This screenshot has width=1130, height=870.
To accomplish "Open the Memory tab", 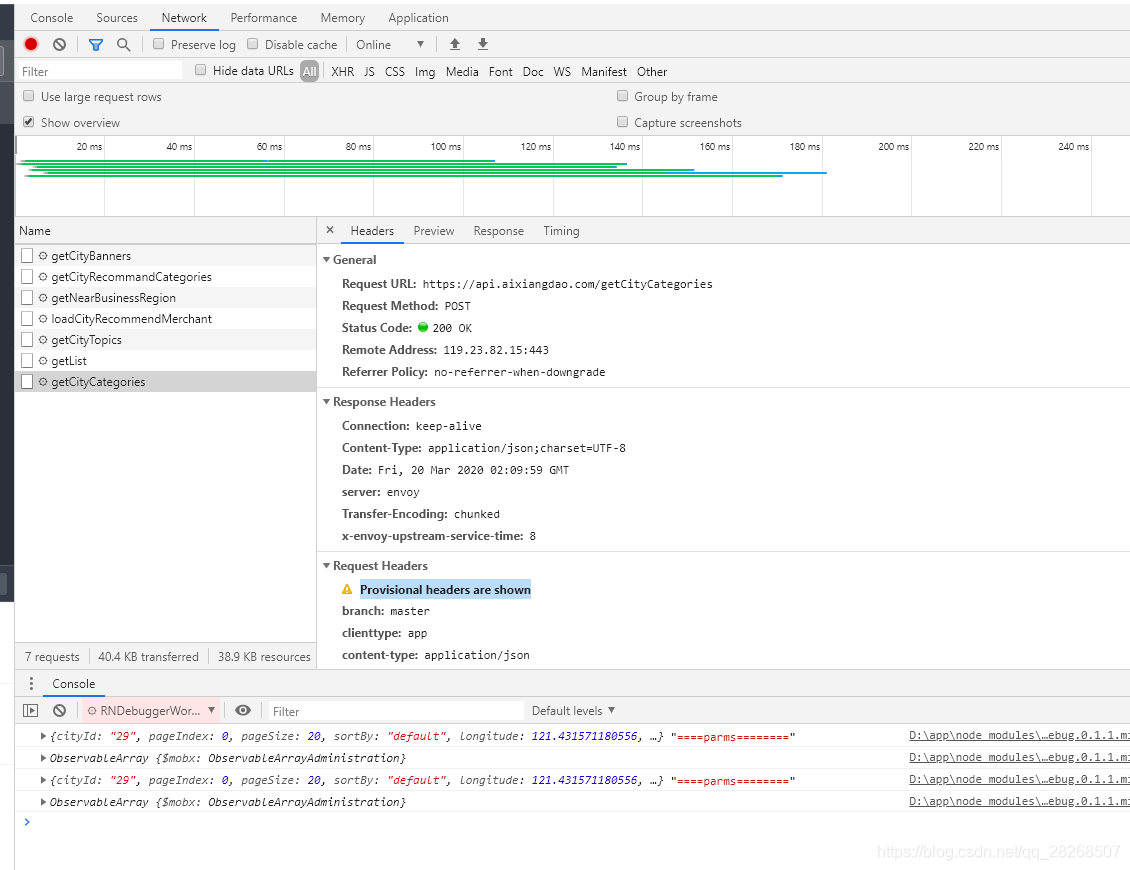I will pyautogui.click(x=342, y=17).
